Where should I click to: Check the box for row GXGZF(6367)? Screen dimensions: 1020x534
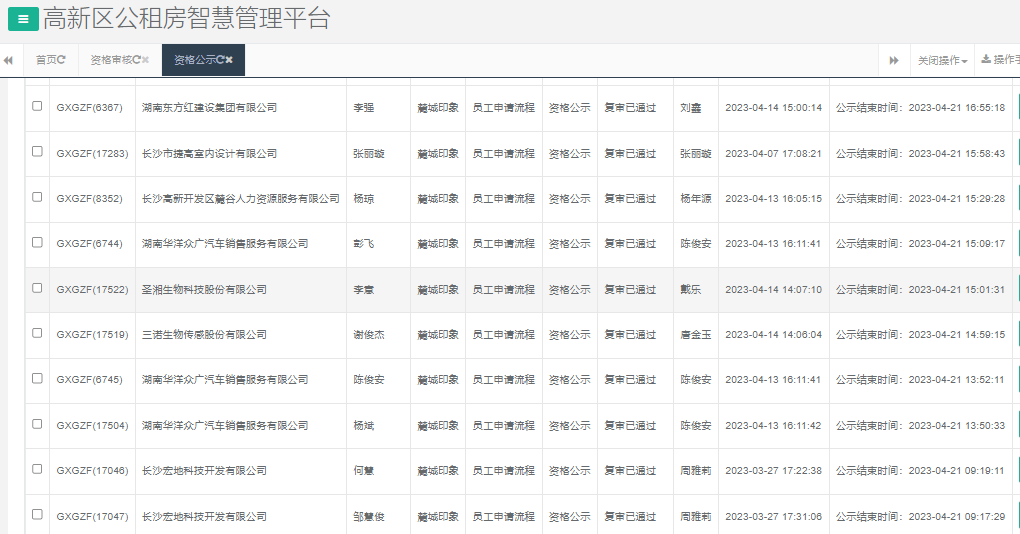coord(37,106)
